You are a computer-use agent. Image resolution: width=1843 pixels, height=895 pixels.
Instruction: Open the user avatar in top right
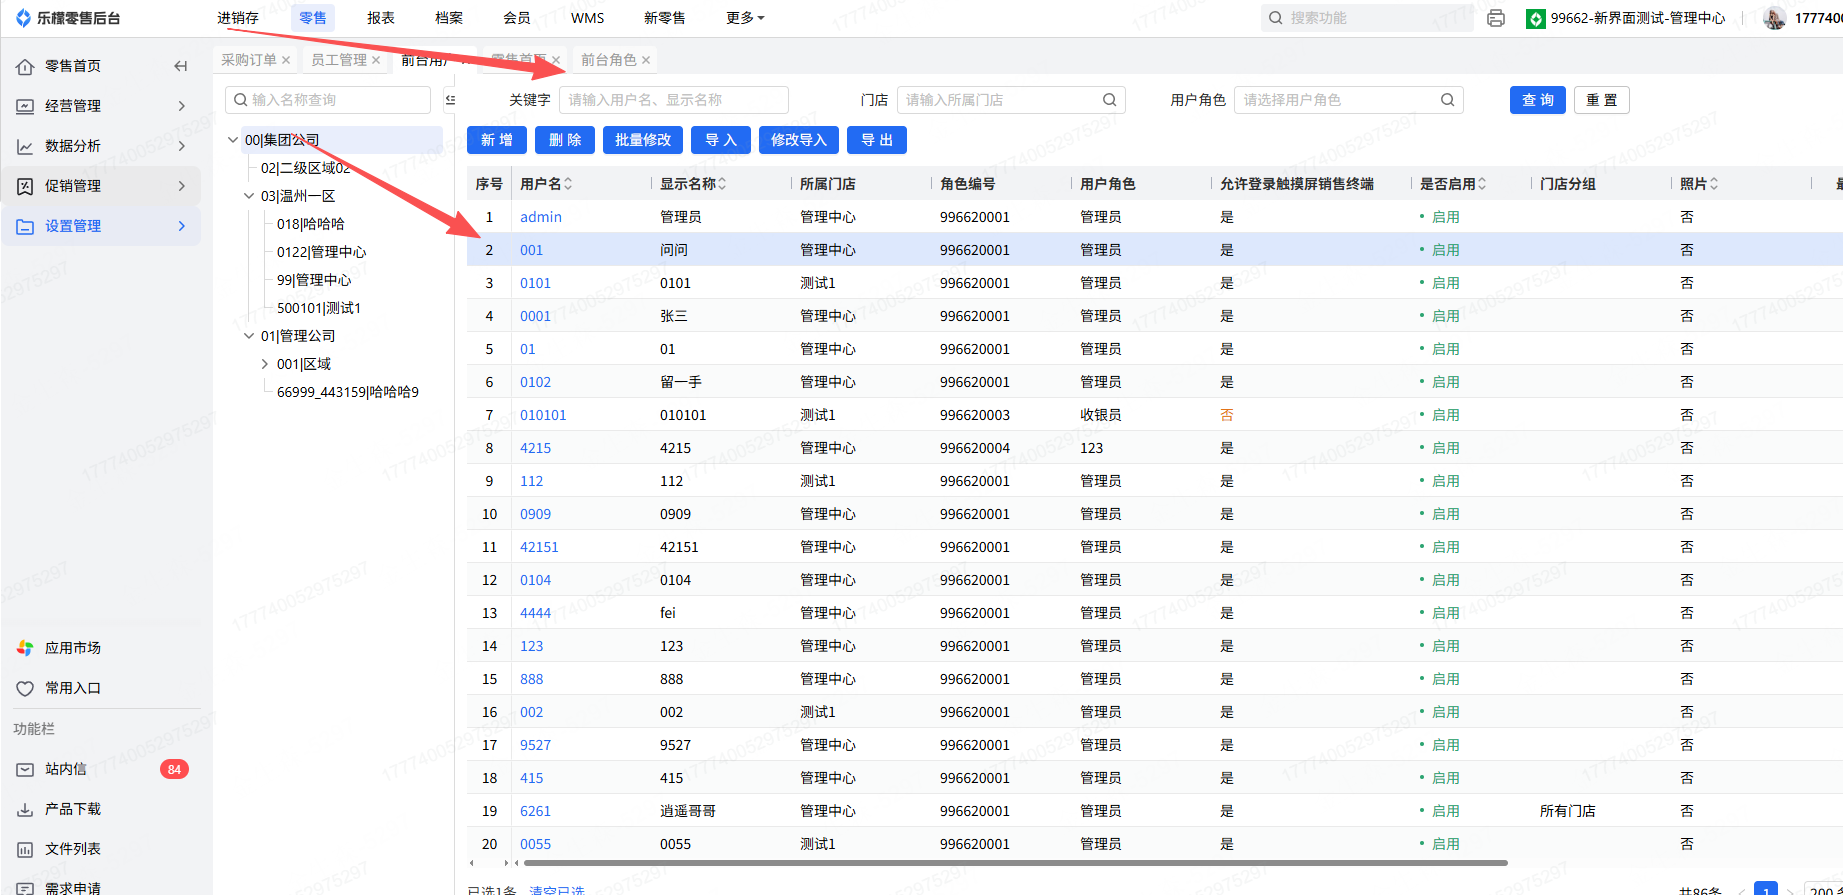point(1775,18)
